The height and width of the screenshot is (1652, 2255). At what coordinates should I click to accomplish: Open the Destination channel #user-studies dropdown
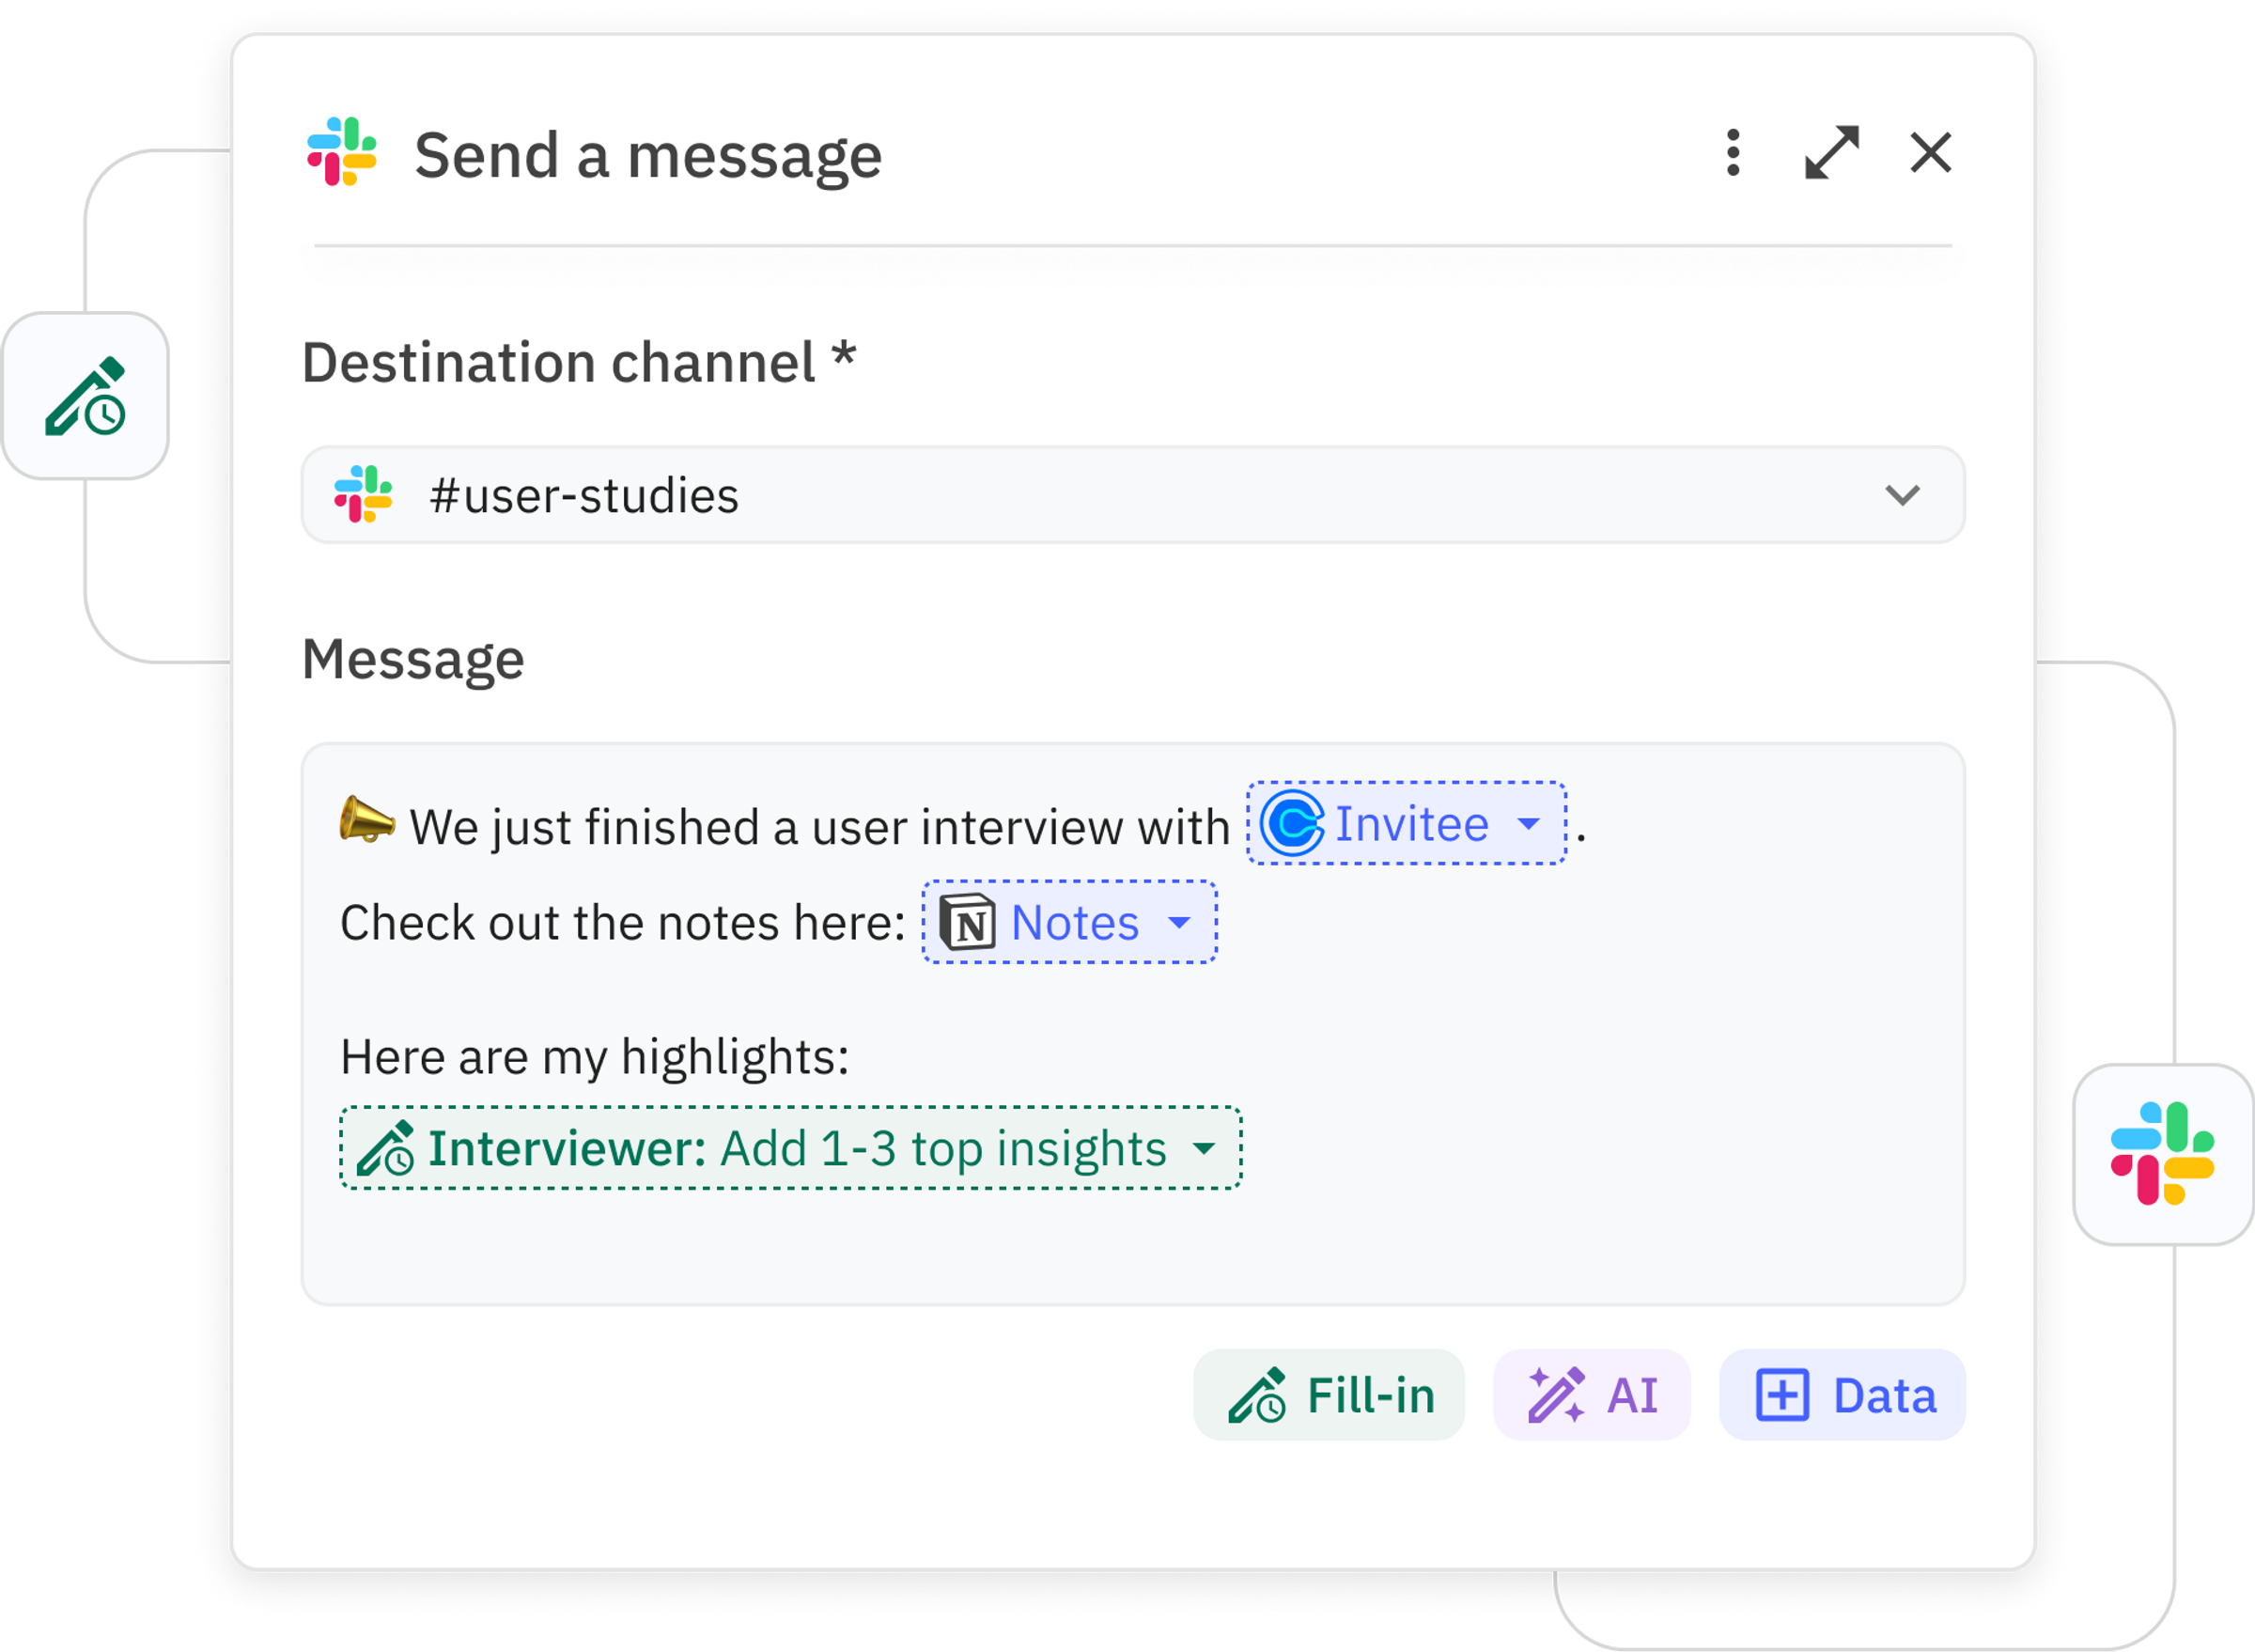pyautogui.click(x=1133, y=495)
